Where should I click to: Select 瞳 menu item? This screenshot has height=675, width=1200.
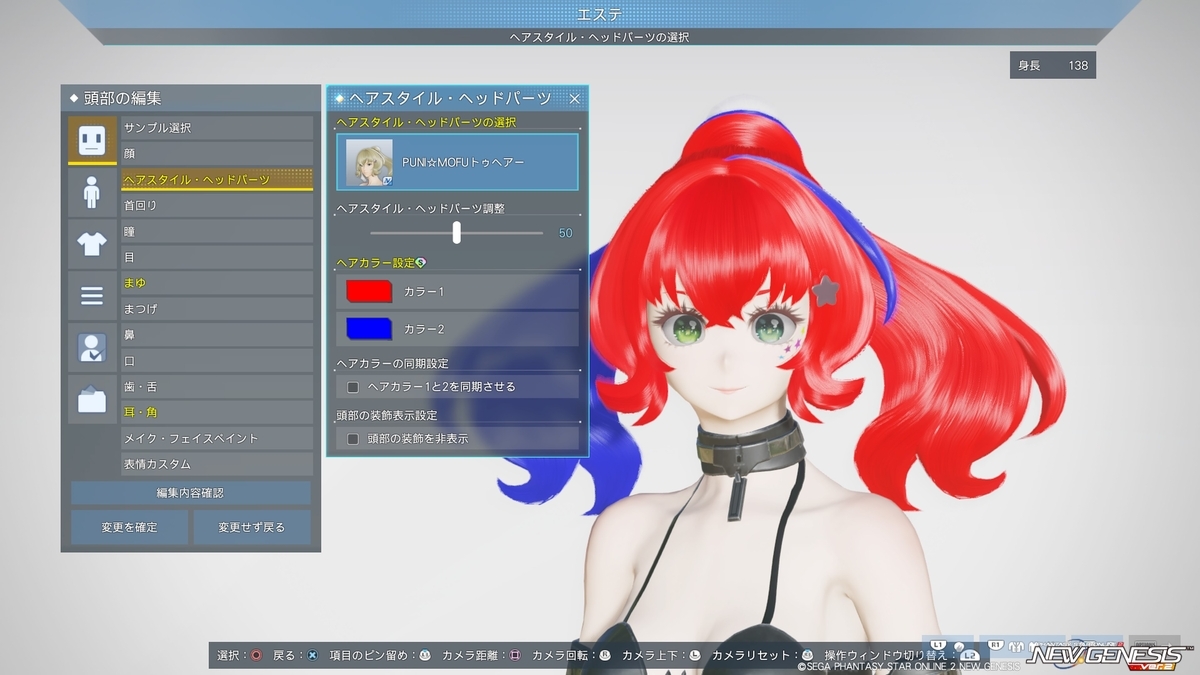coord(217,231)
